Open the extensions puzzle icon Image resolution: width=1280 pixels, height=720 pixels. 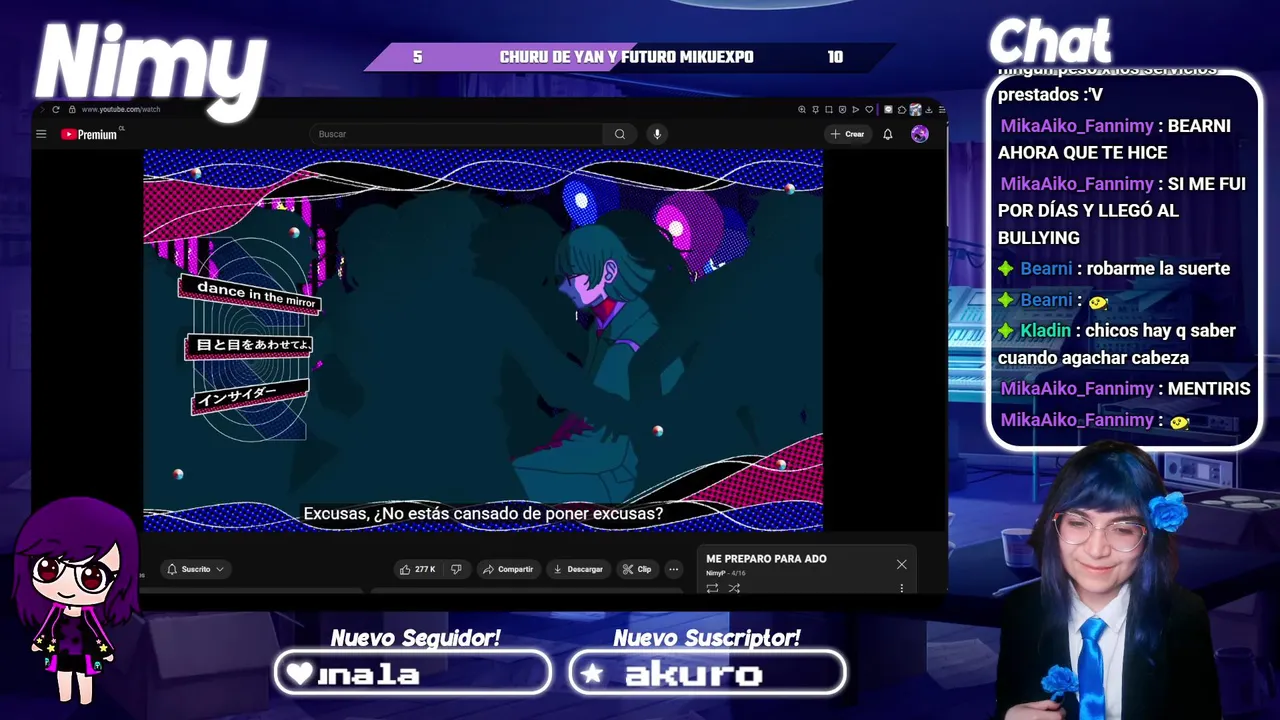point(902,109)
